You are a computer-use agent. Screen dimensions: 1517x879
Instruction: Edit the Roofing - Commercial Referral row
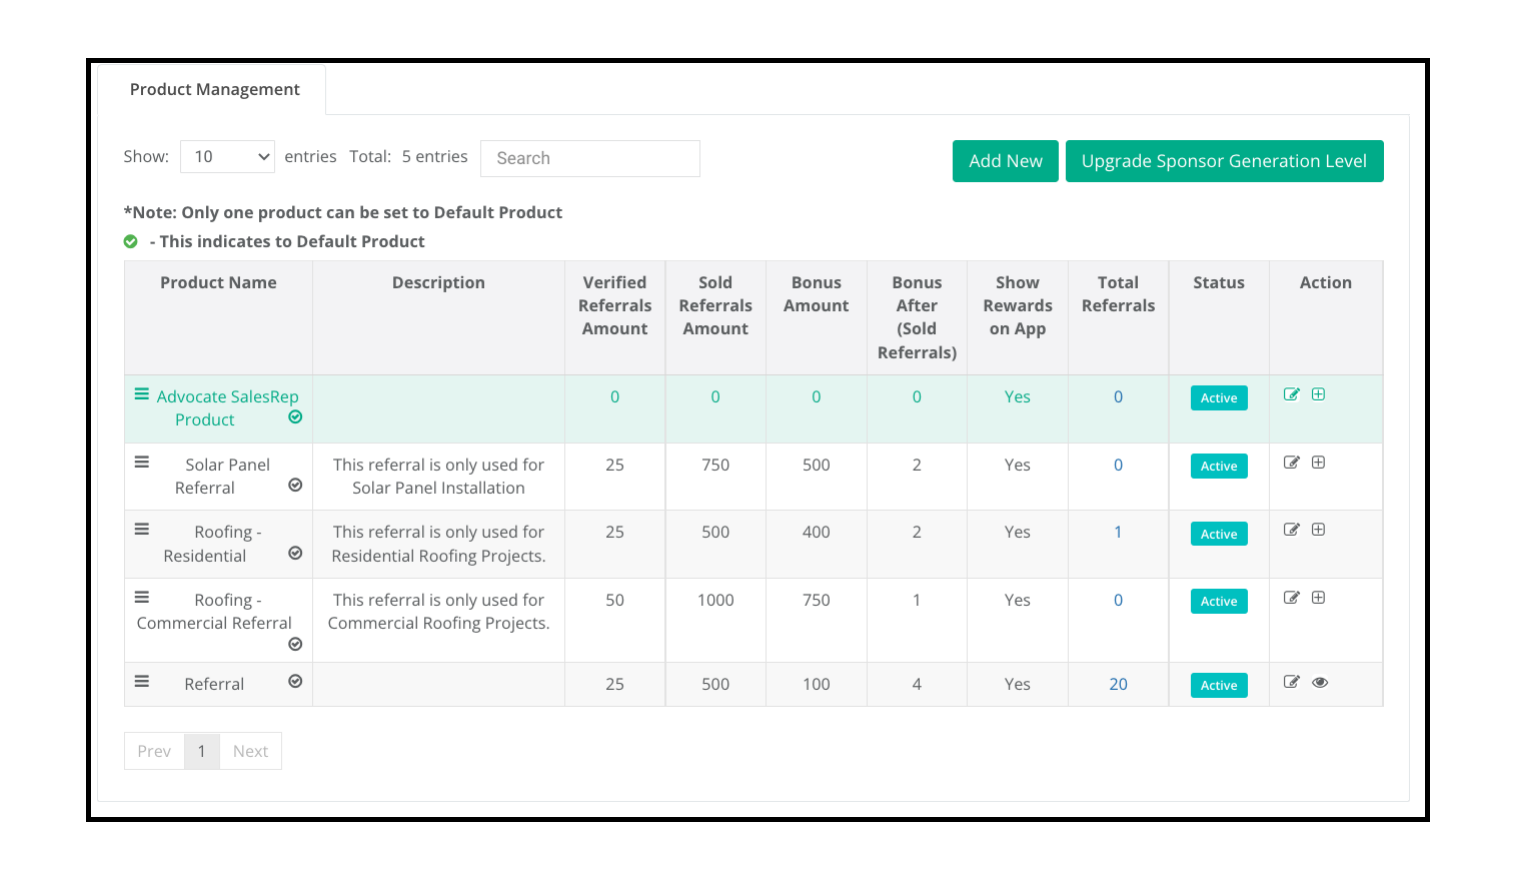coord(1291,598)
